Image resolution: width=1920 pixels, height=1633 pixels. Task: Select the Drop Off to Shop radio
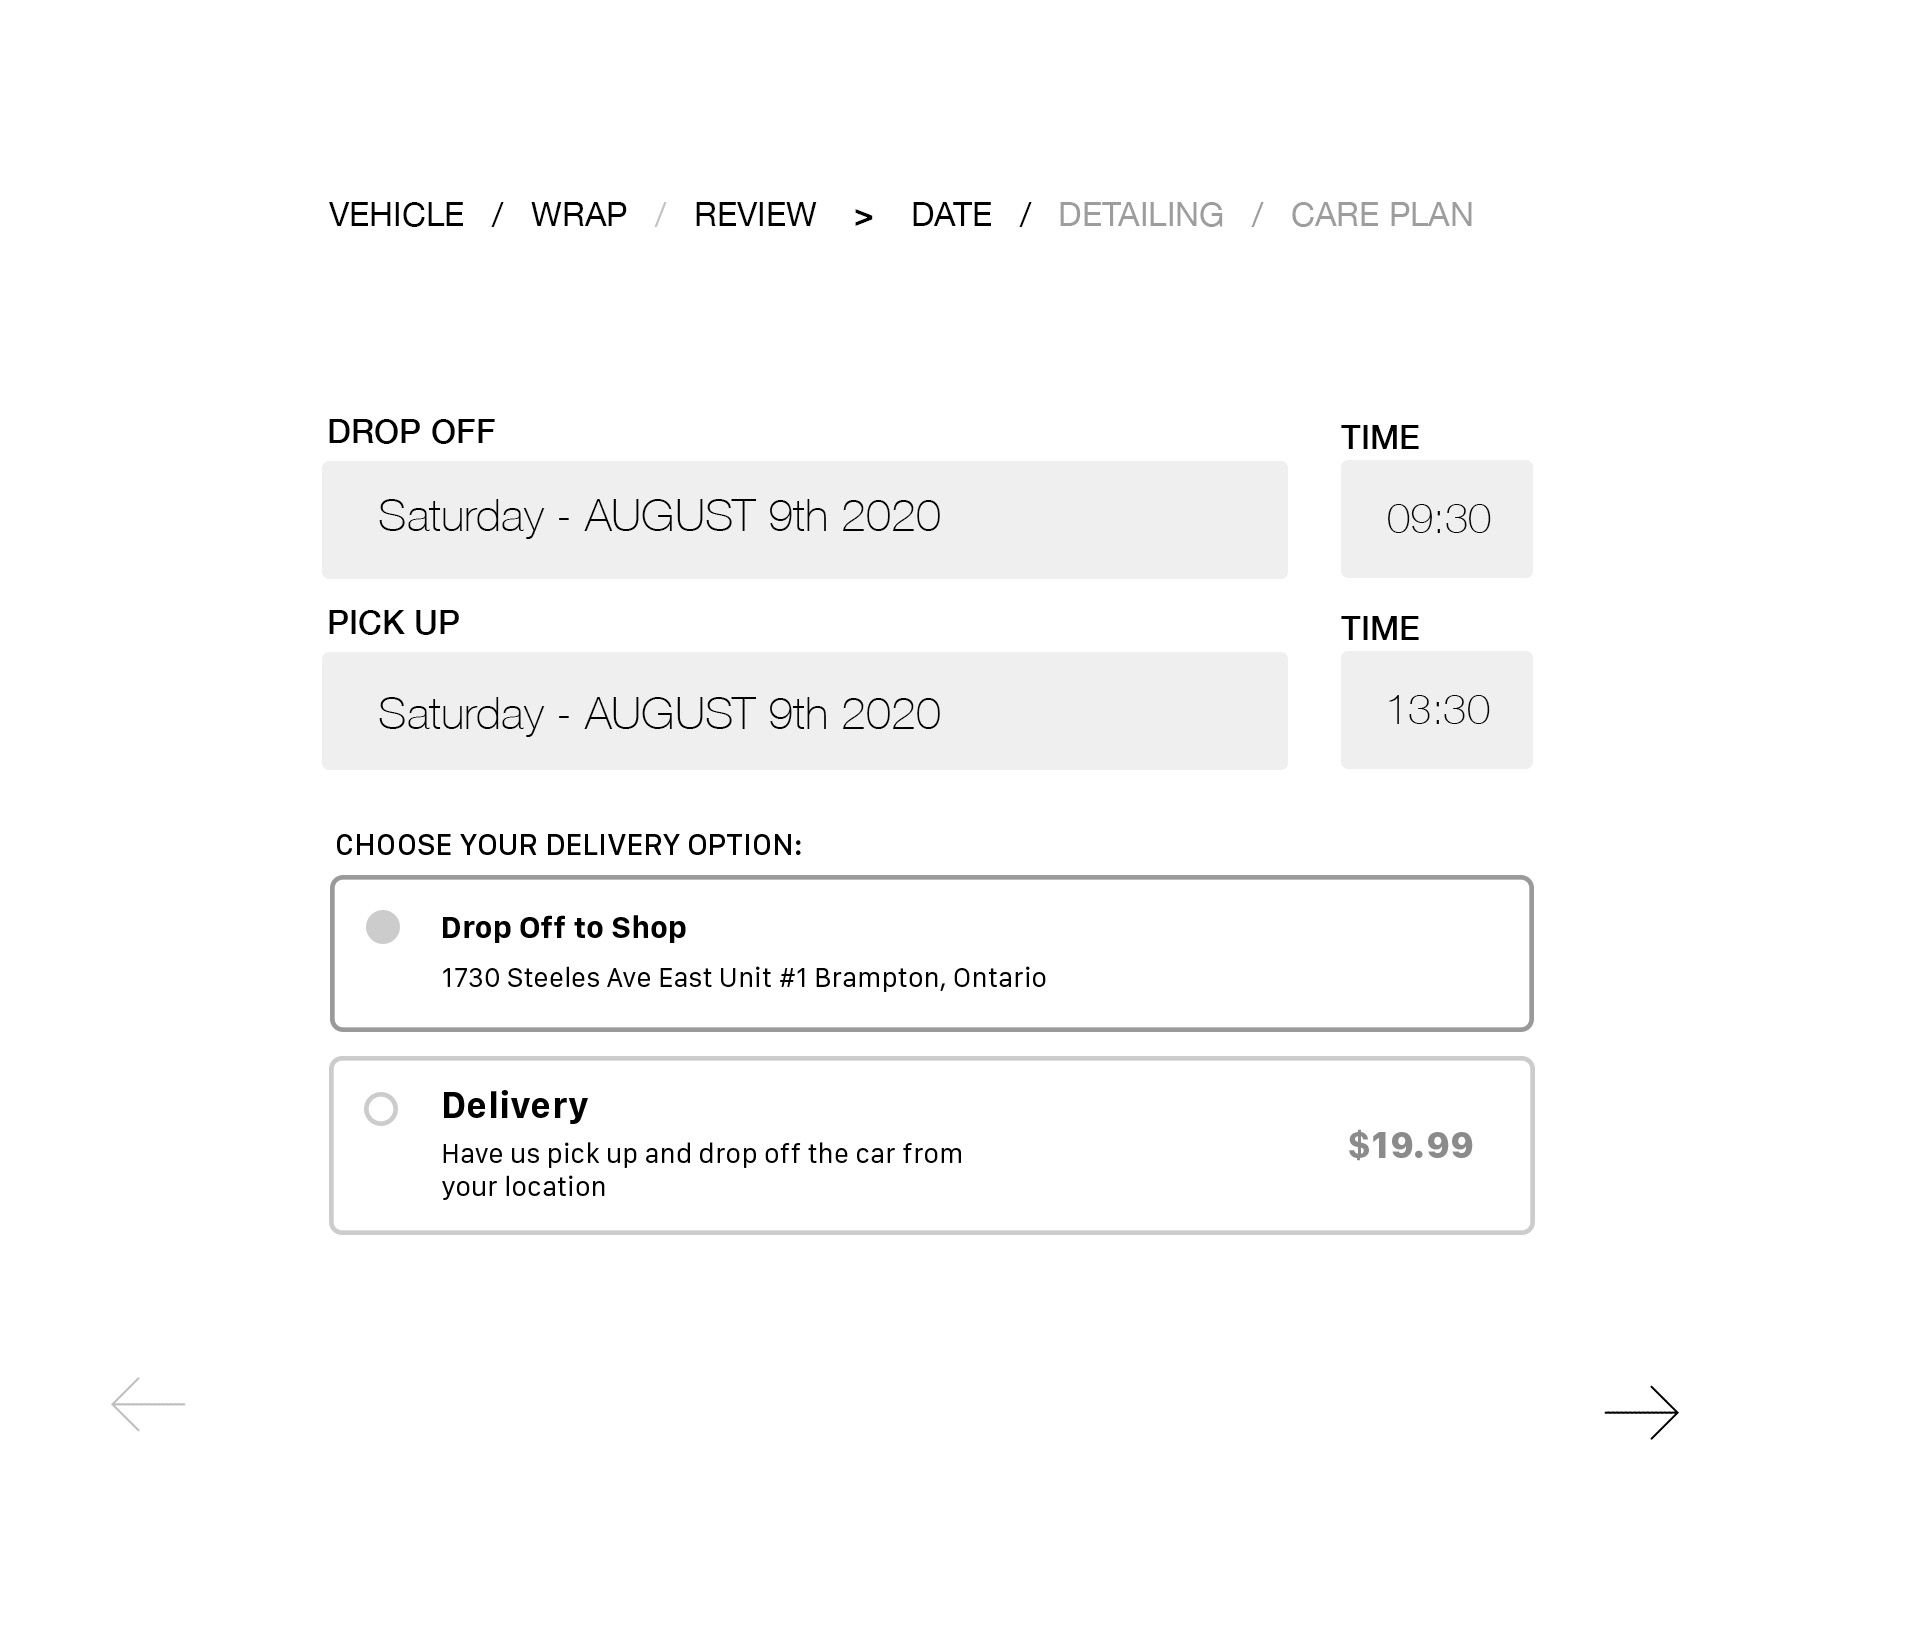pos(383,927)
